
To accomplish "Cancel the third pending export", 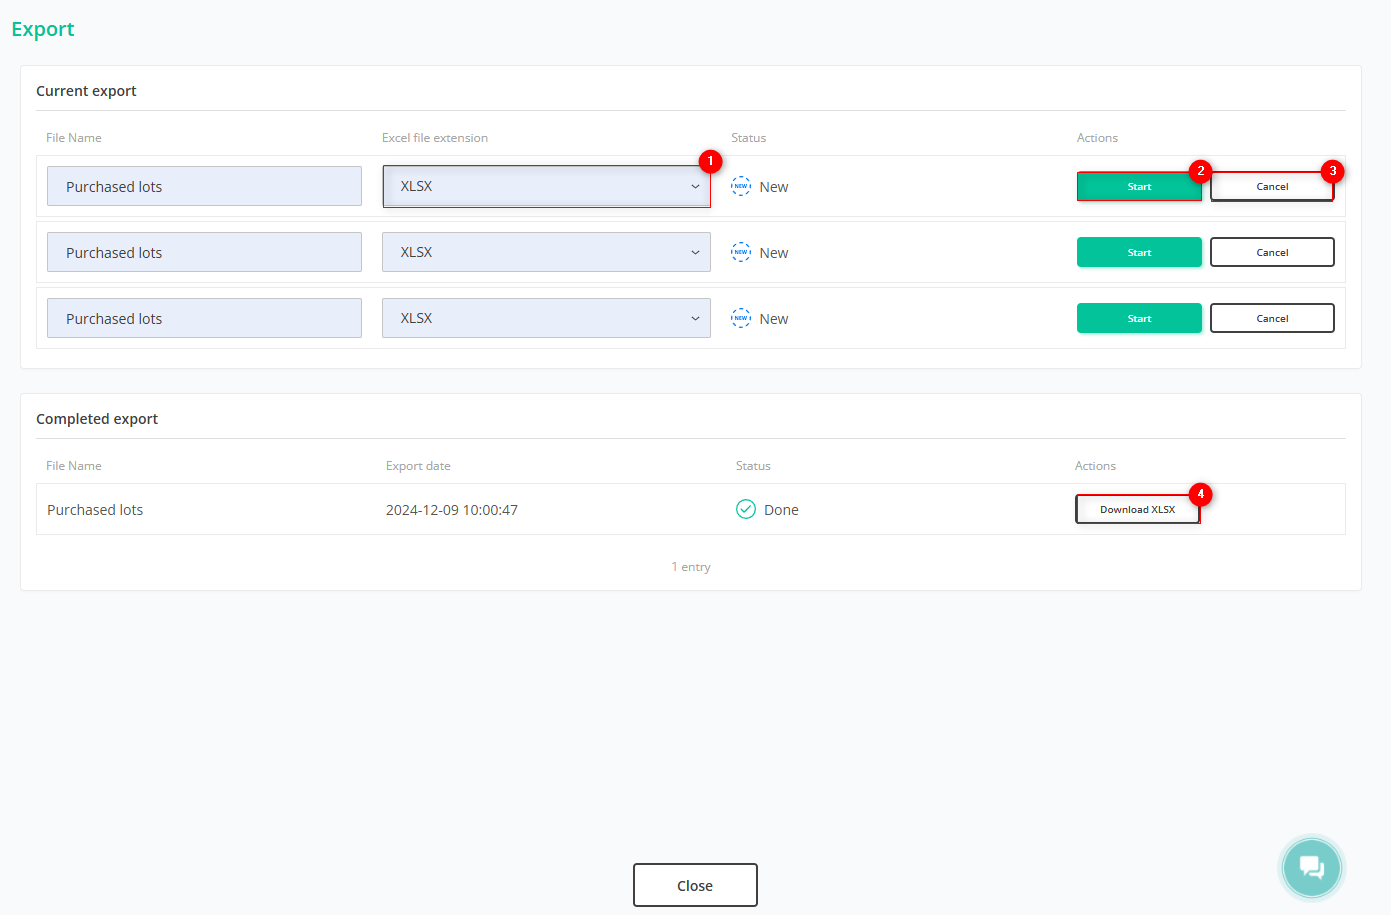I will [1271, 319].
